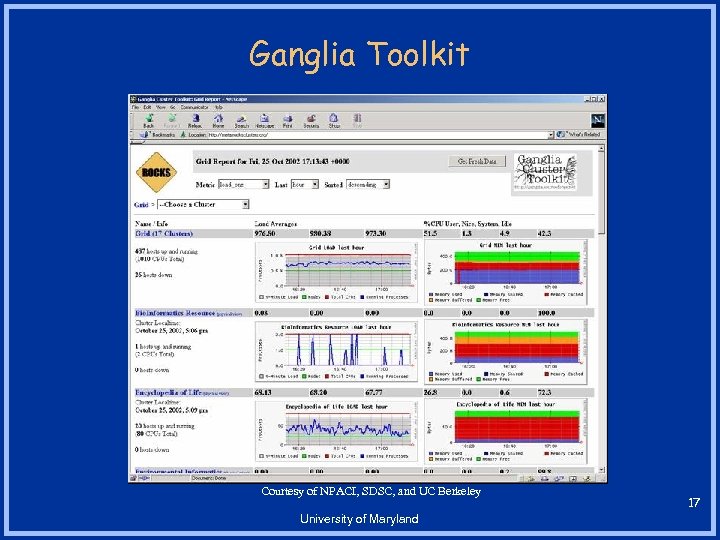Open the Encyclopedia of Life load graph
Image resolution: width=720 pixels, height=540 pixels.
pos(336,431)
